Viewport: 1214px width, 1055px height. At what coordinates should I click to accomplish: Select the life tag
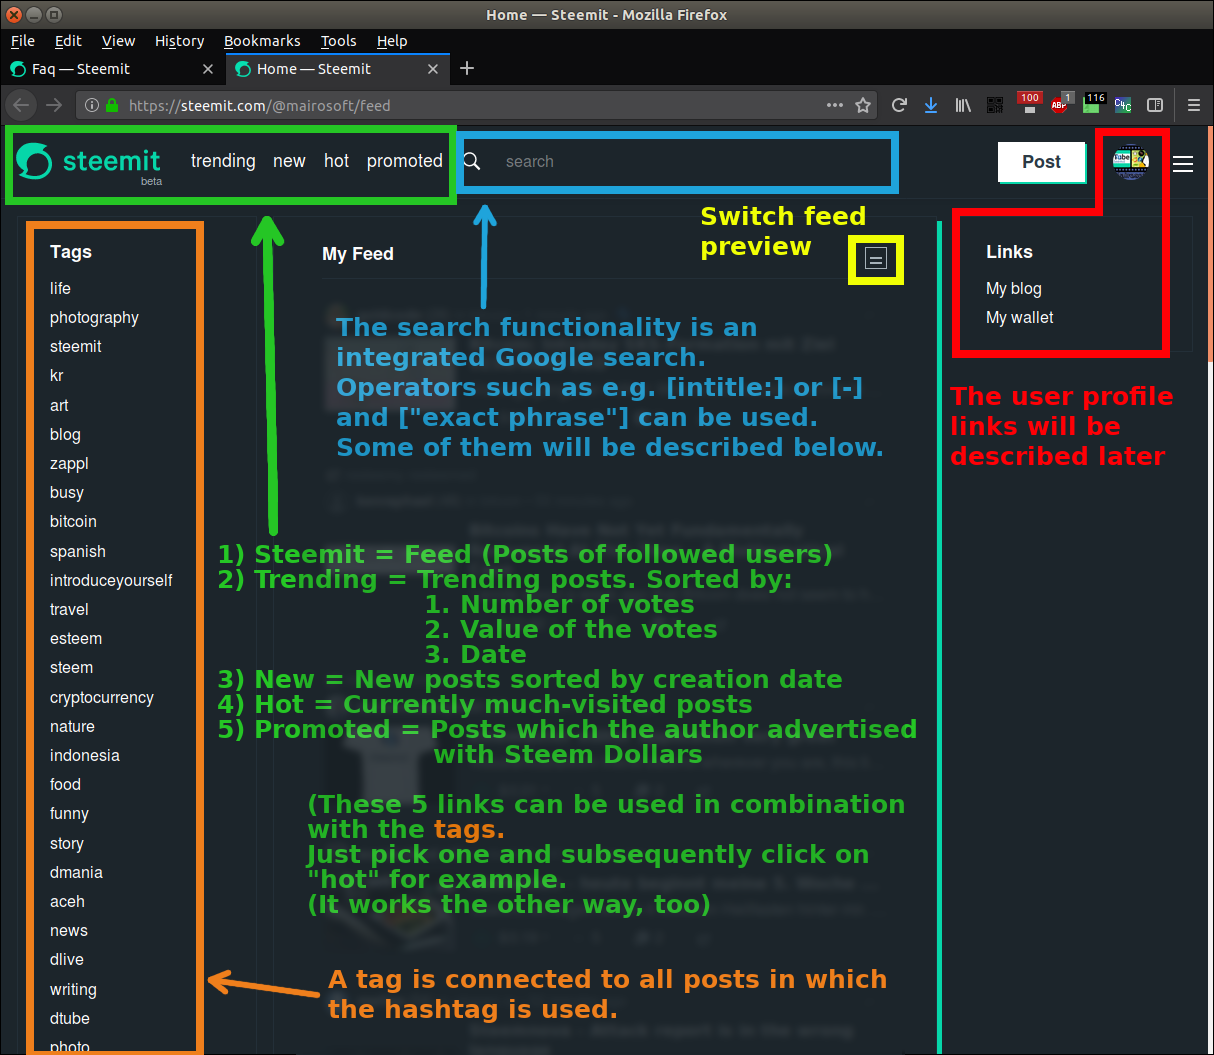[x=60, y=288]
